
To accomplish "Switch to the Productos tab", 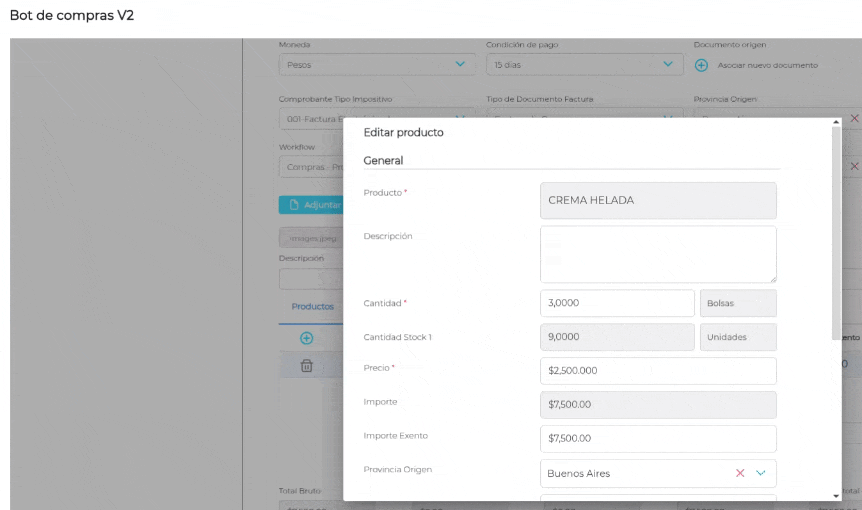I will click(x=312, y=307).
